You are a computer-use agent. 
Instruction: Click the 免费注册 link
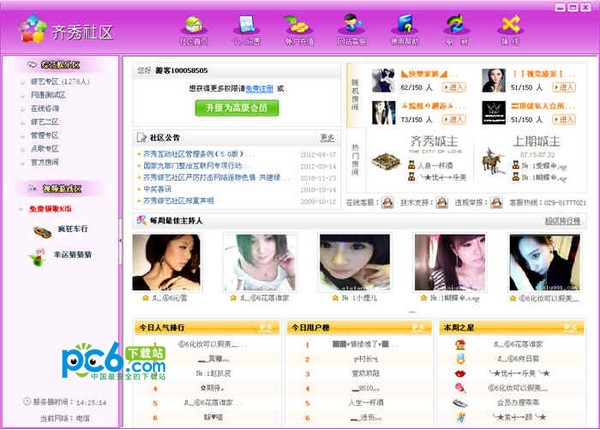(x=259, y=89)
